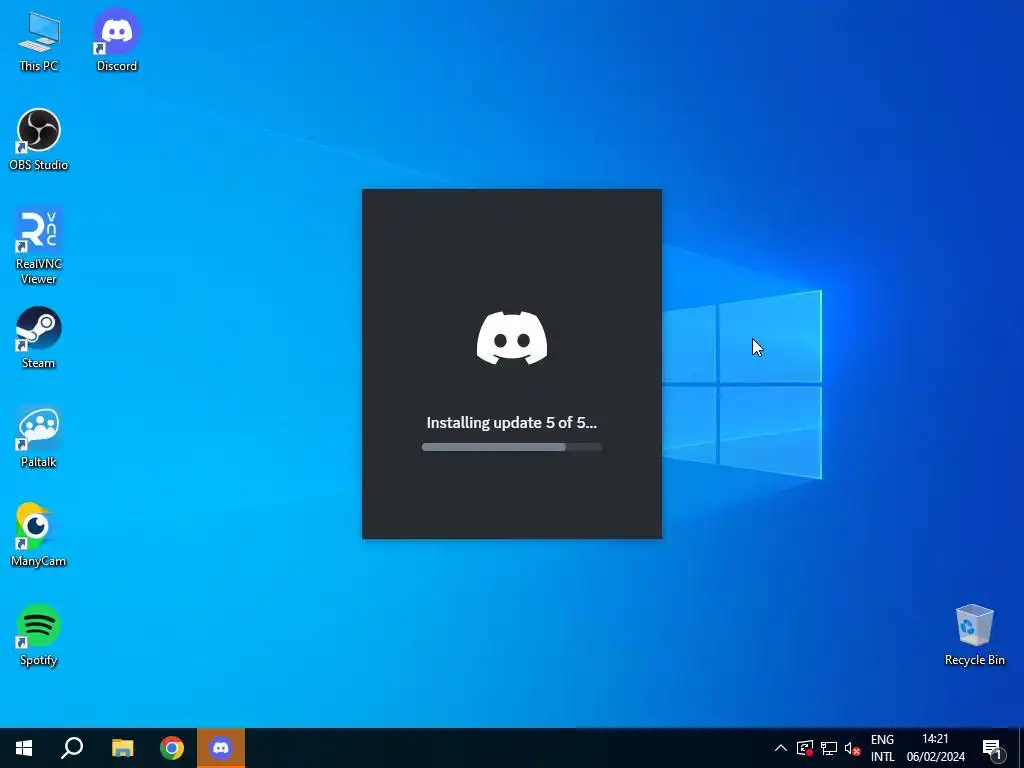Click the muted volume tray icon
Screen dimensions: 1024x768
pos(852,748)
